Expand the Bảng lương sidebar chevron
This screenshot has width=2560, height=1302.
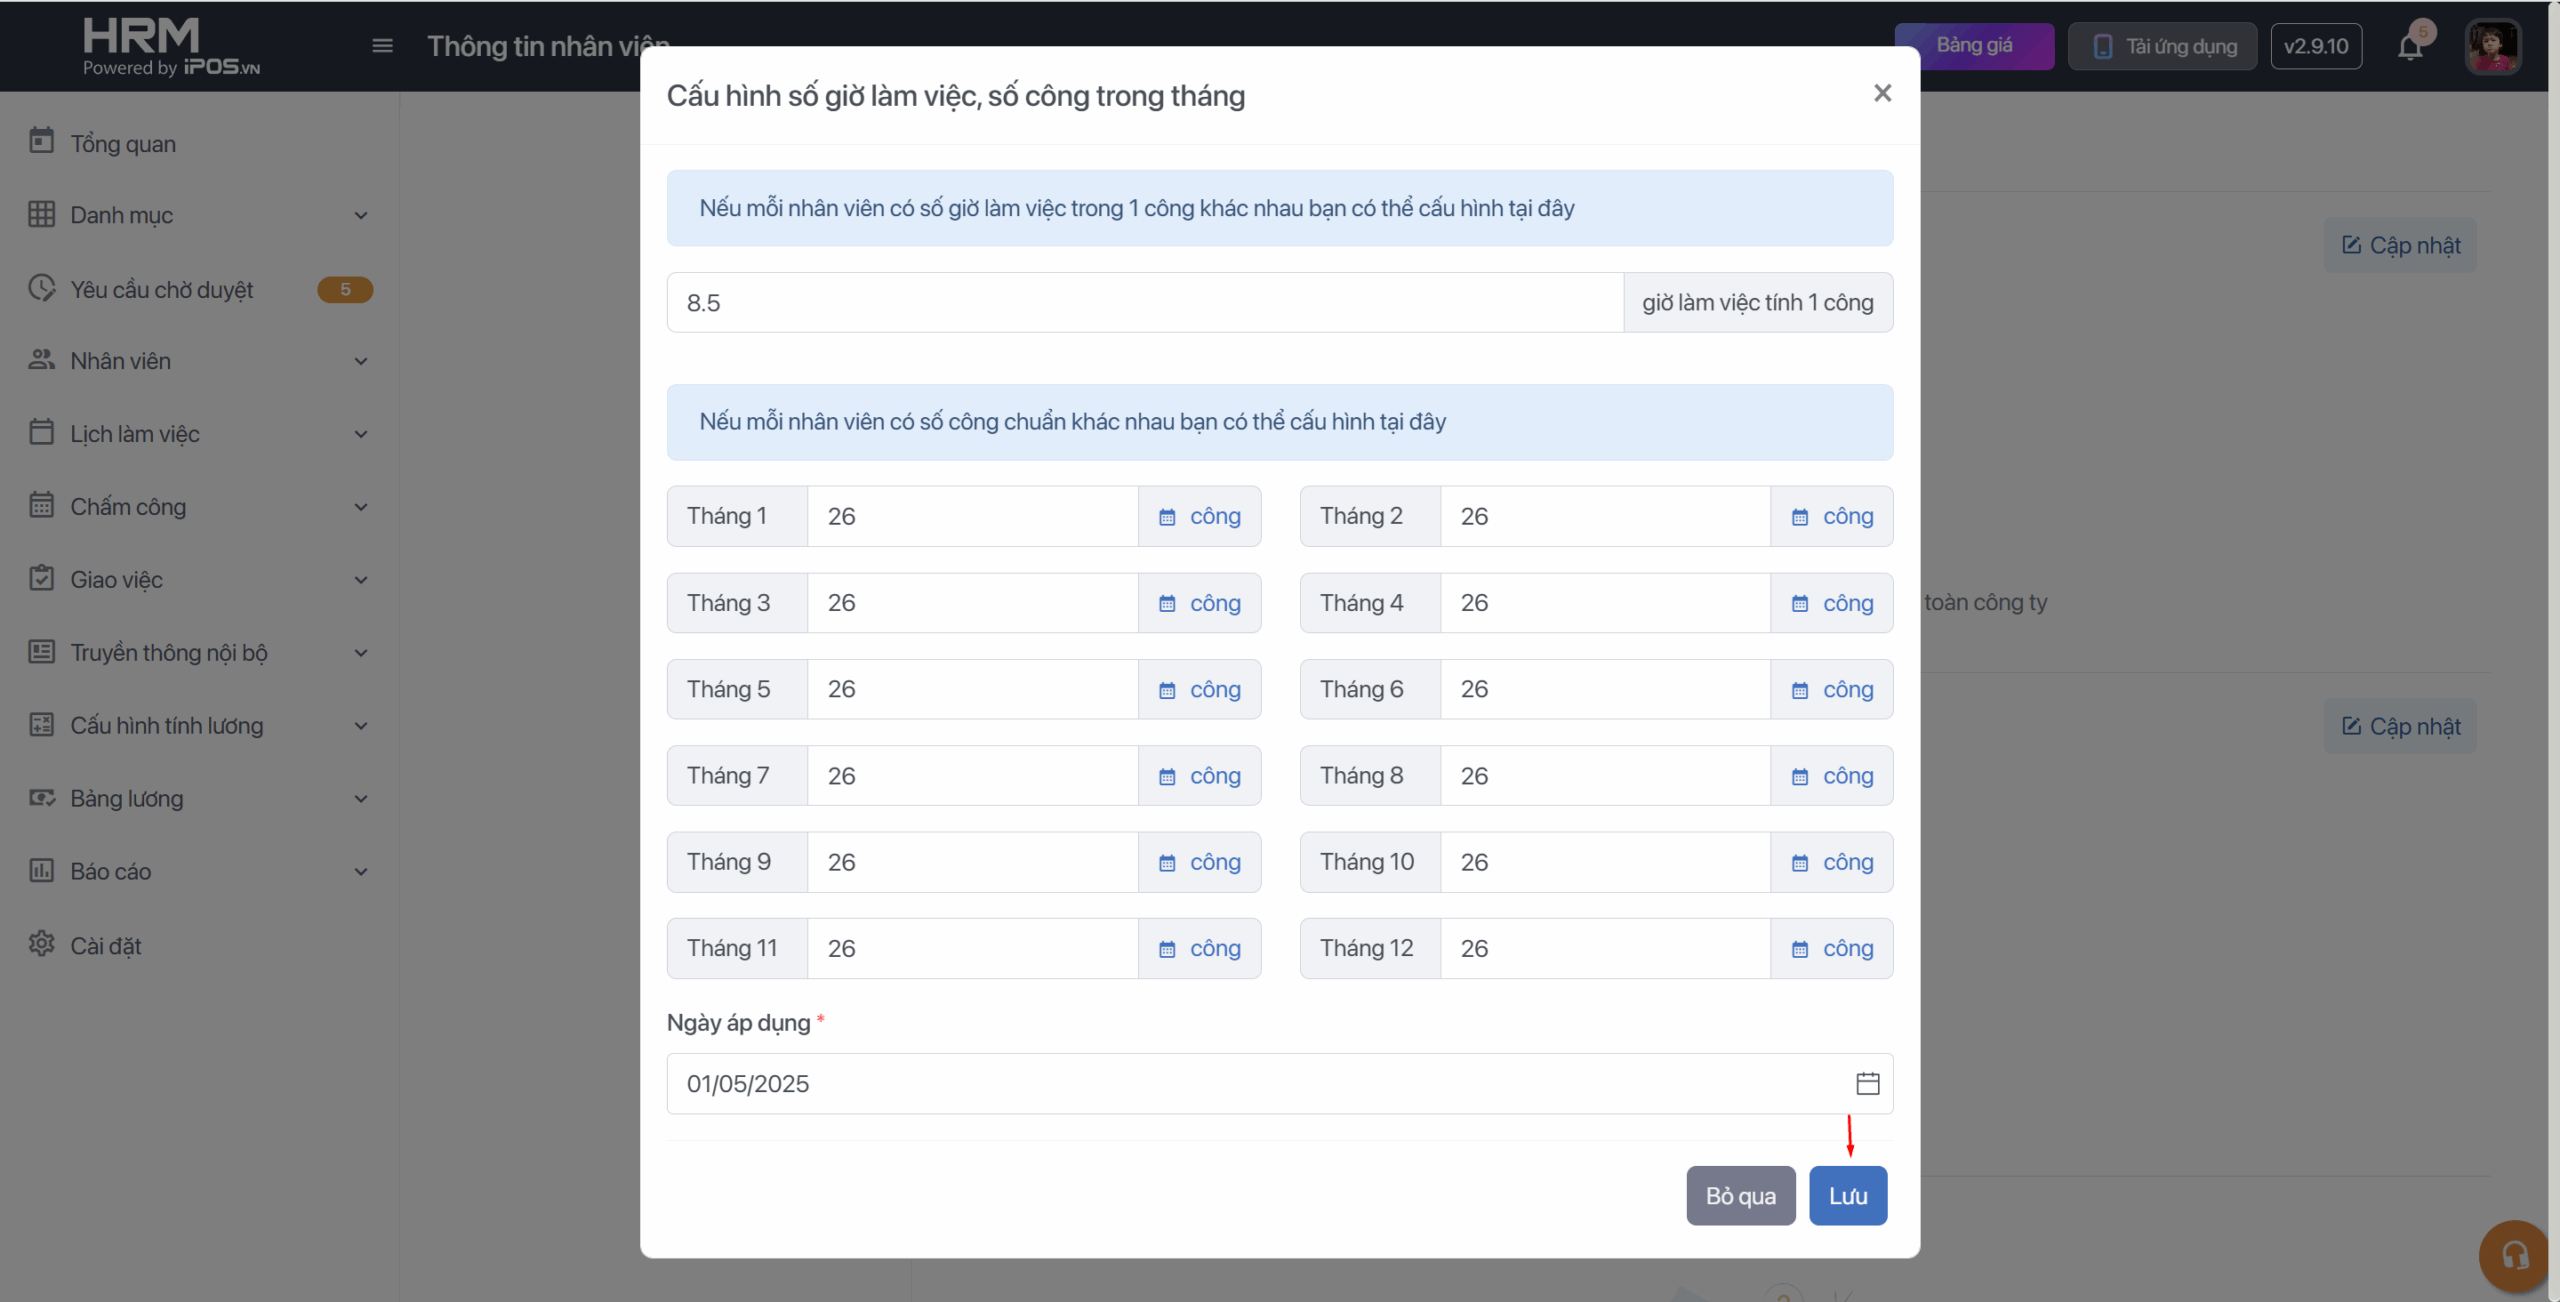(361, 798)
